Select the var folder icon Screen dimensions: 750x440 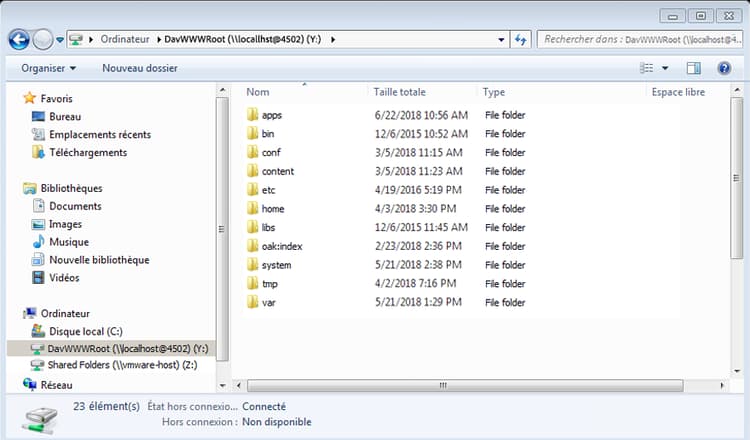pyautogui.click(x=253, y=302)
